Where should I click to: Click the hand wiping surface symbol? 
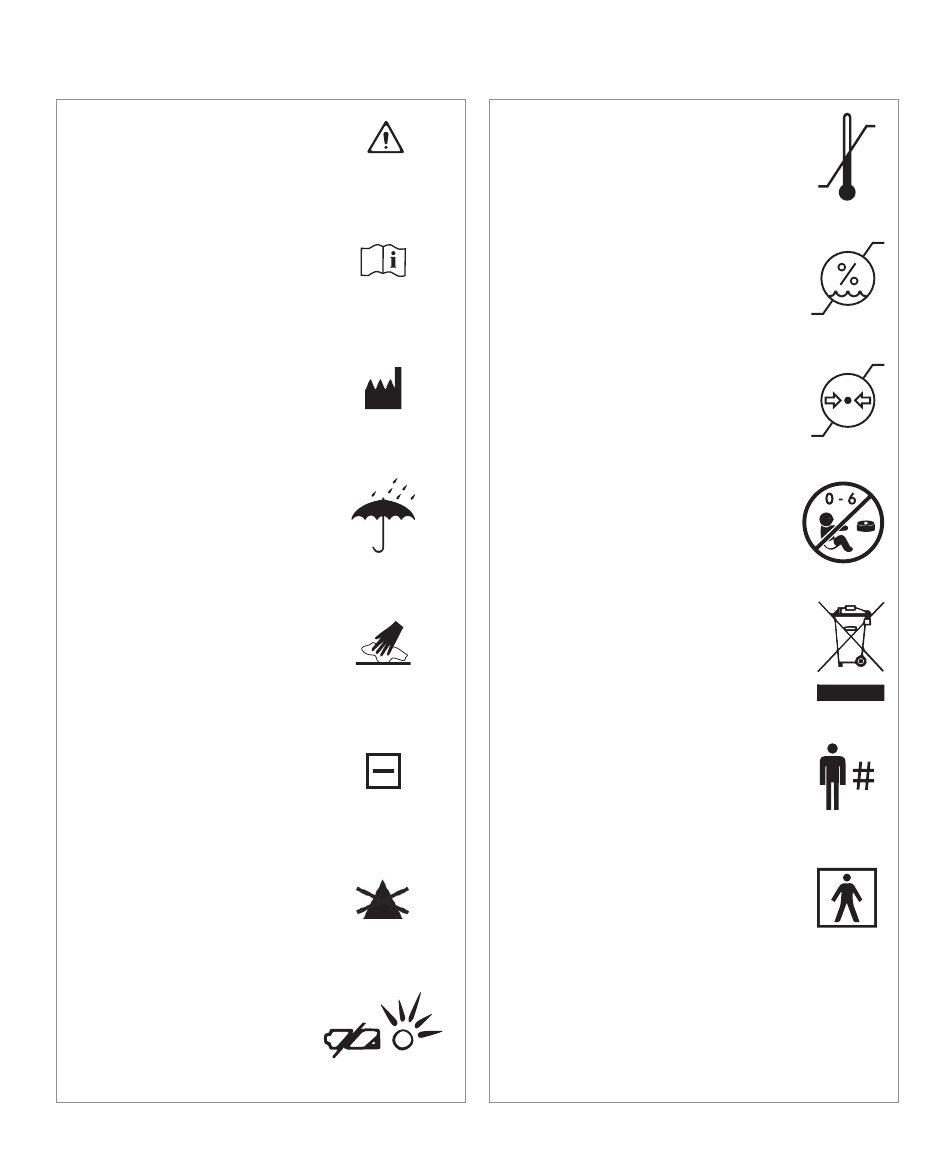(383, 643)
